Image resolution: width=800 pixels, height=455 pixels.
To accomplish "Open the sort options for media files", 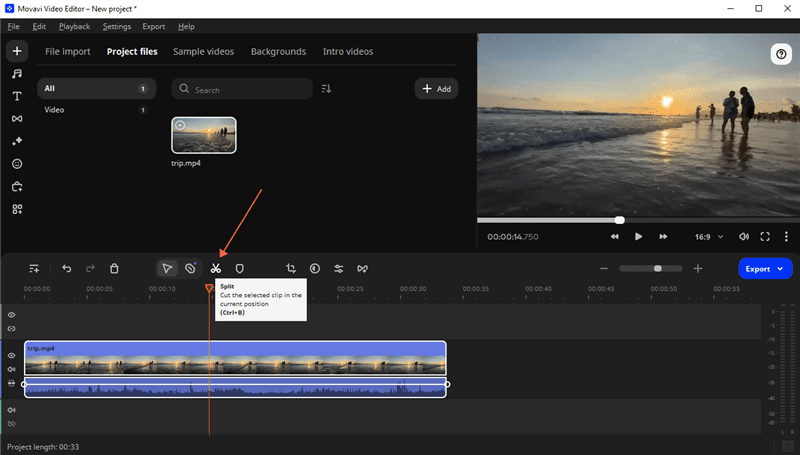I will click(326, 89).
